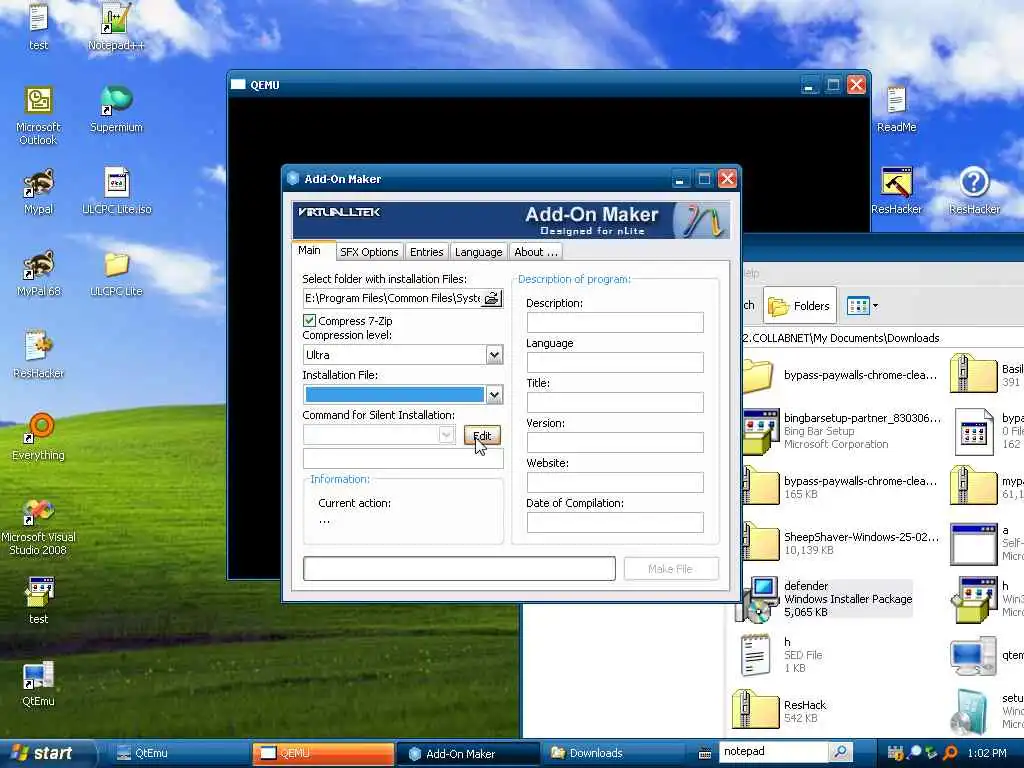Select the test text file at top-left desktop

pyautogui.click(x=39, y=26)
